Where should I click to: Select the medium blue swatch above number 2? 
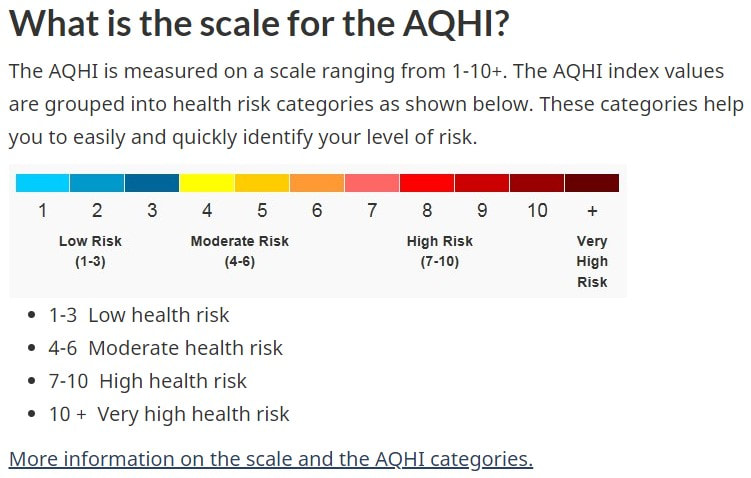[97, 183]
